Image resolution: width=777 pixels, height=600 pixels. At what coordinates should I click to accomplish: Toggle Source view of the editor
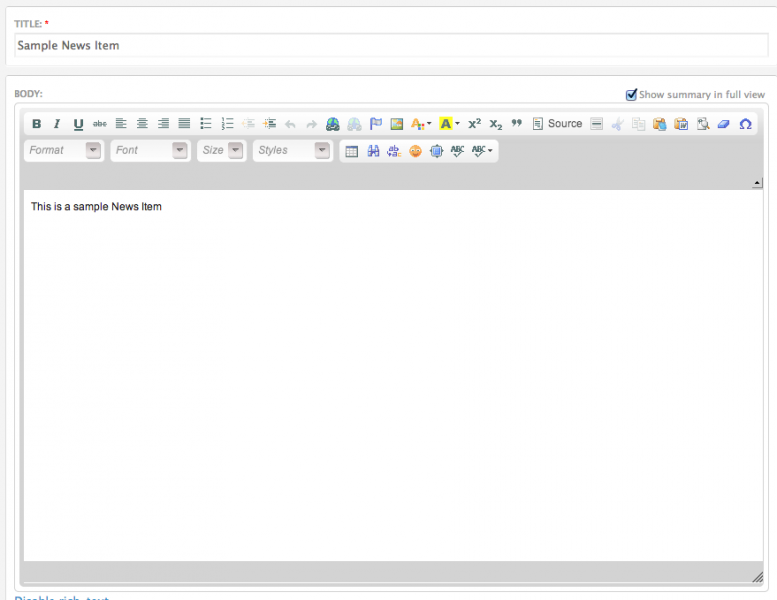tap(557, 124)
